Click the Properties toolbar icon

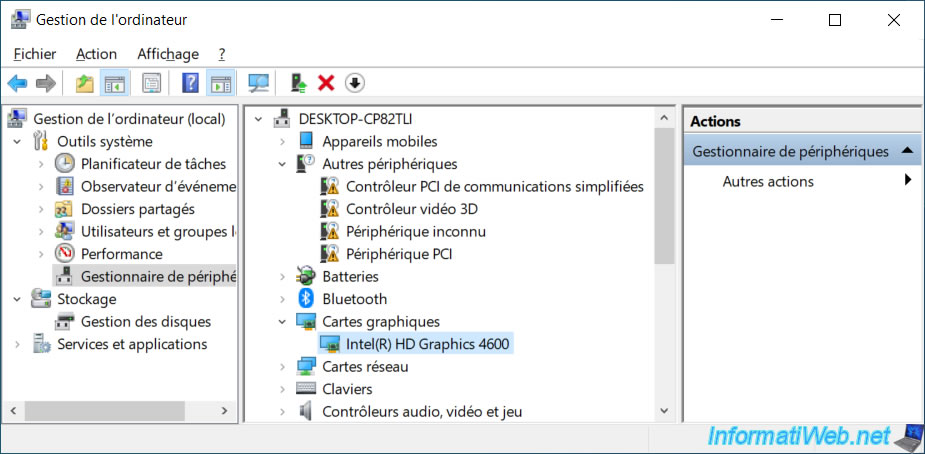coord(151,83)
